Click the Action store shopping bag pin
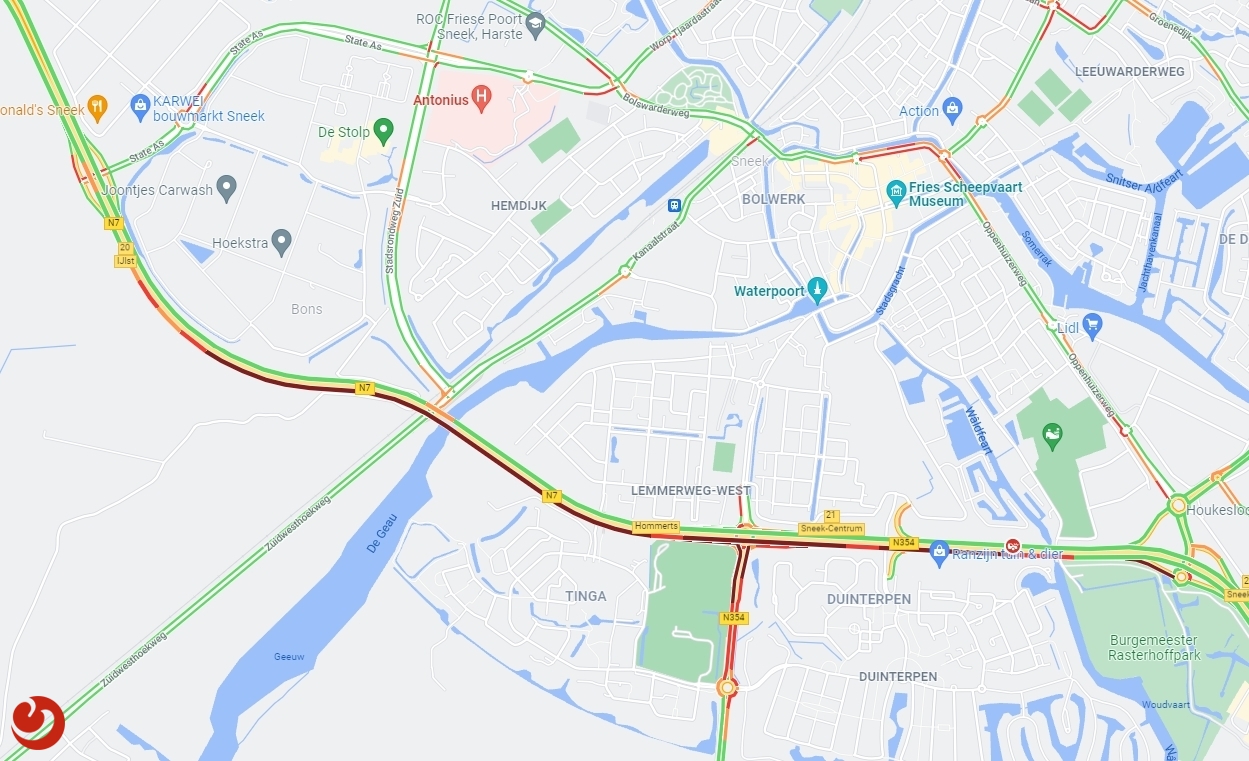 pos(952,108)
